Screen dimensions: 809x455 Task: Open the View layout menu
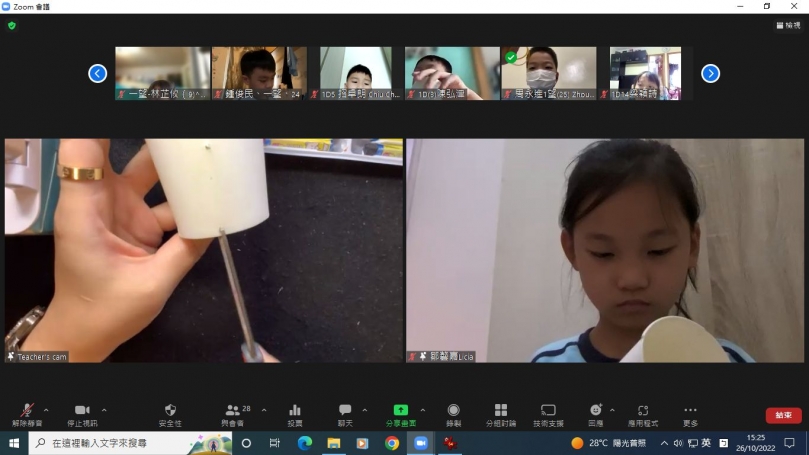[x=787, y=25]
